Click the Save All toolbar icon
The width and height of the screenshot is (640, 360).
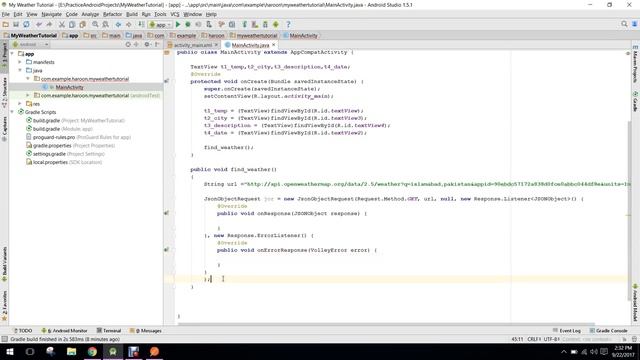[x=16, y=24]
